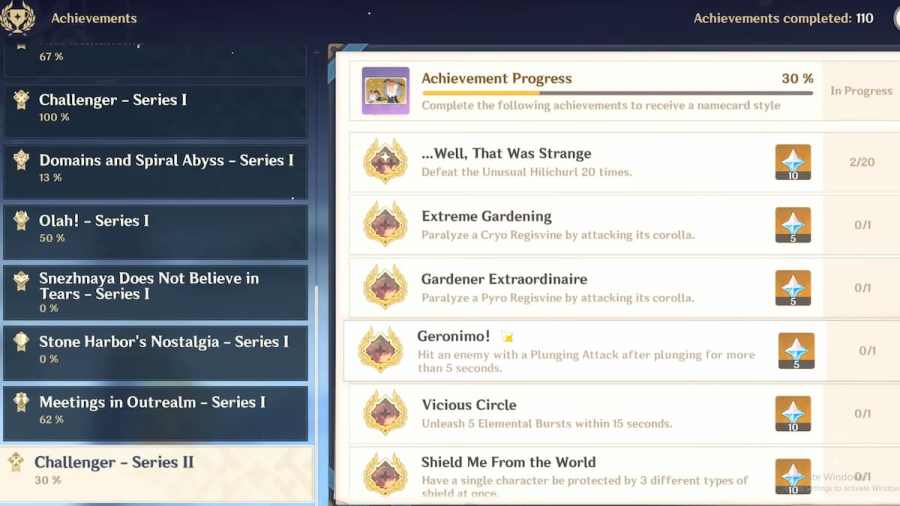Click the Primogem reward icon for Shield Me From the World
This screenshot has width=900, height=506.
tap(793, 476)
